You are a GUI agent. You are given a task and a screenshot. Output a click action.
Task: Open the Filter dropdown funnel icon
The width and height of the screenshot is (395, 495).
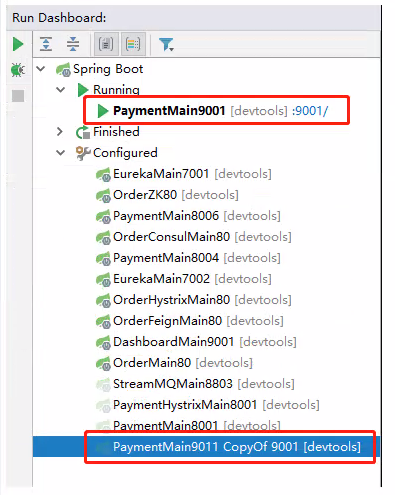tap(166, 44)
